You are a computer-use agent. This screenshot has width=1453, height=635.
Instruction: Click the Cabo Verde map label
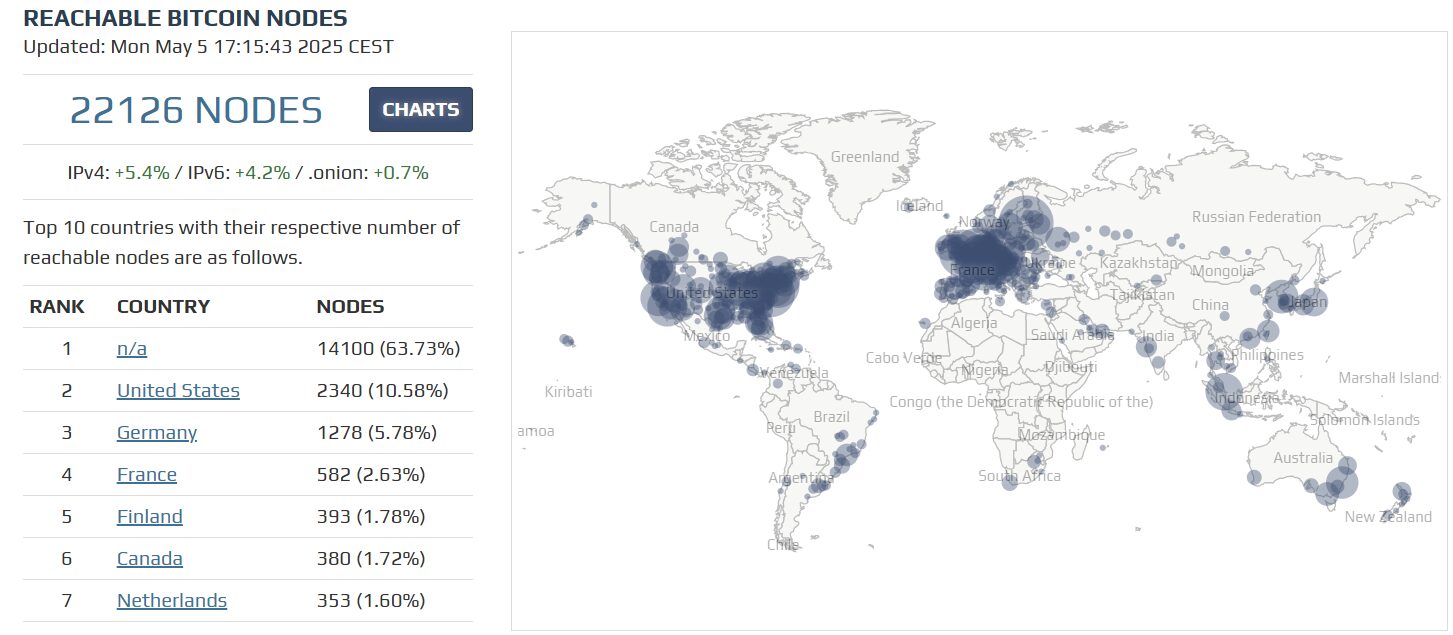[904, 358]
